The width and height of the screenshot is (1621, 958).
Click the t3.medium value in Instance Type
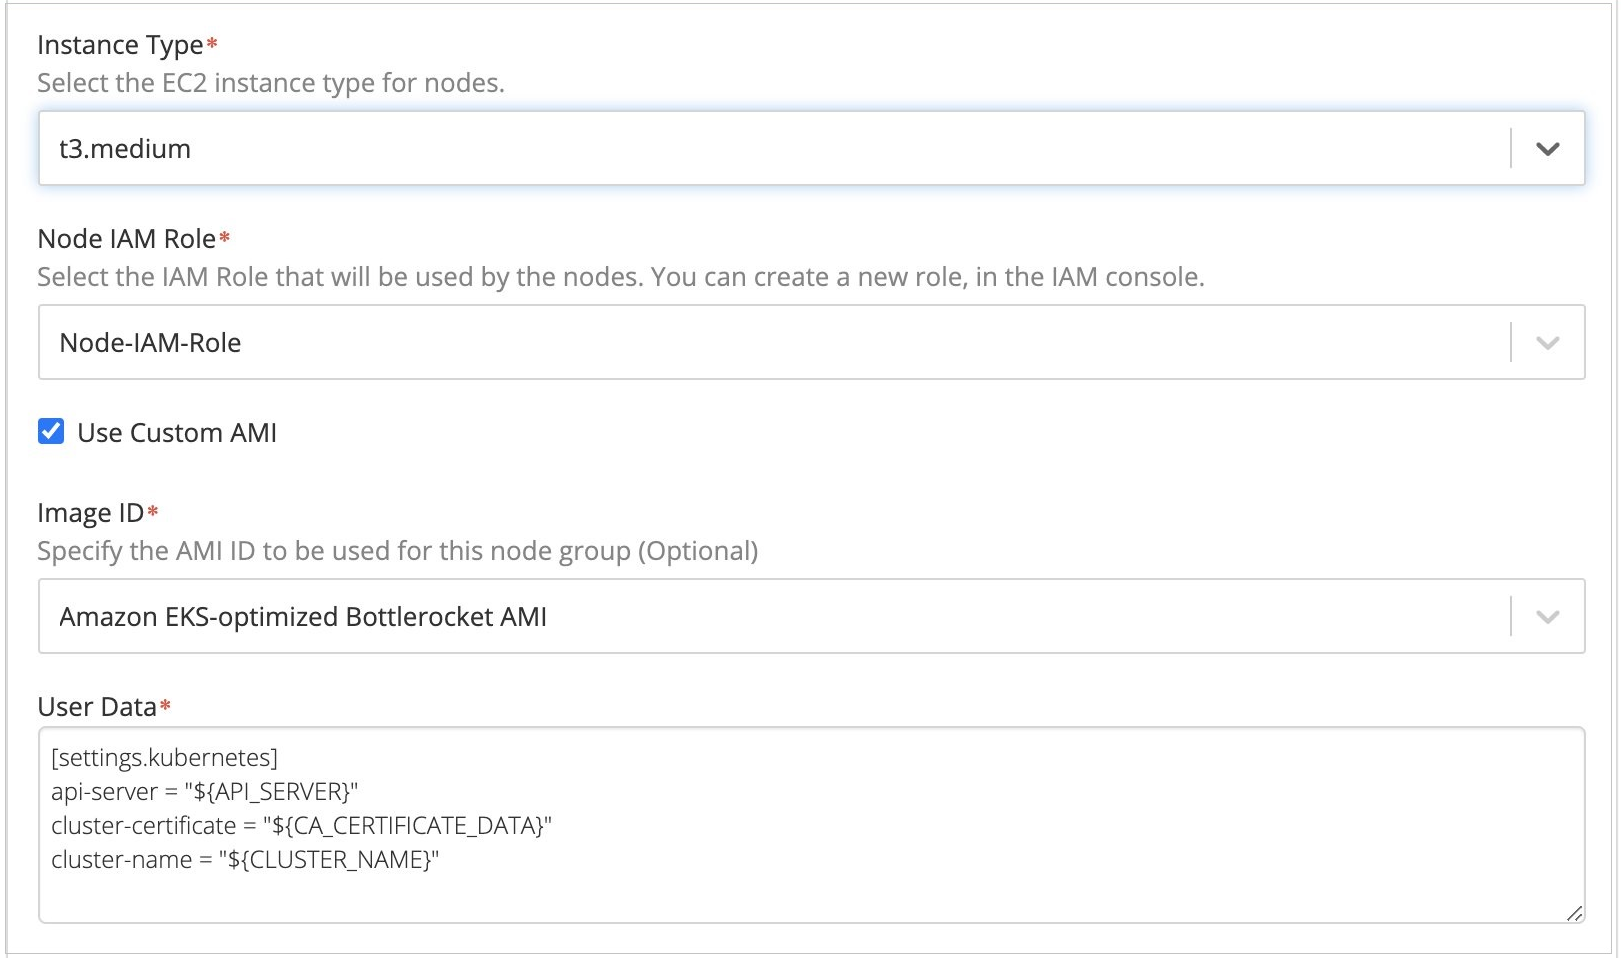[x=125, y=149]
